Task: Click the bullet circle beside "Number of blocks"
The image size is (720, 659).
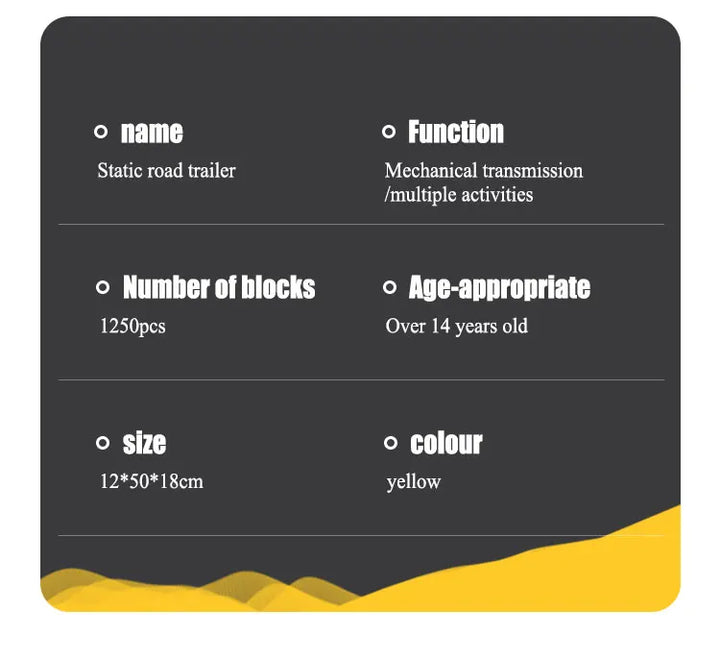Action: (x=102, y=288)
